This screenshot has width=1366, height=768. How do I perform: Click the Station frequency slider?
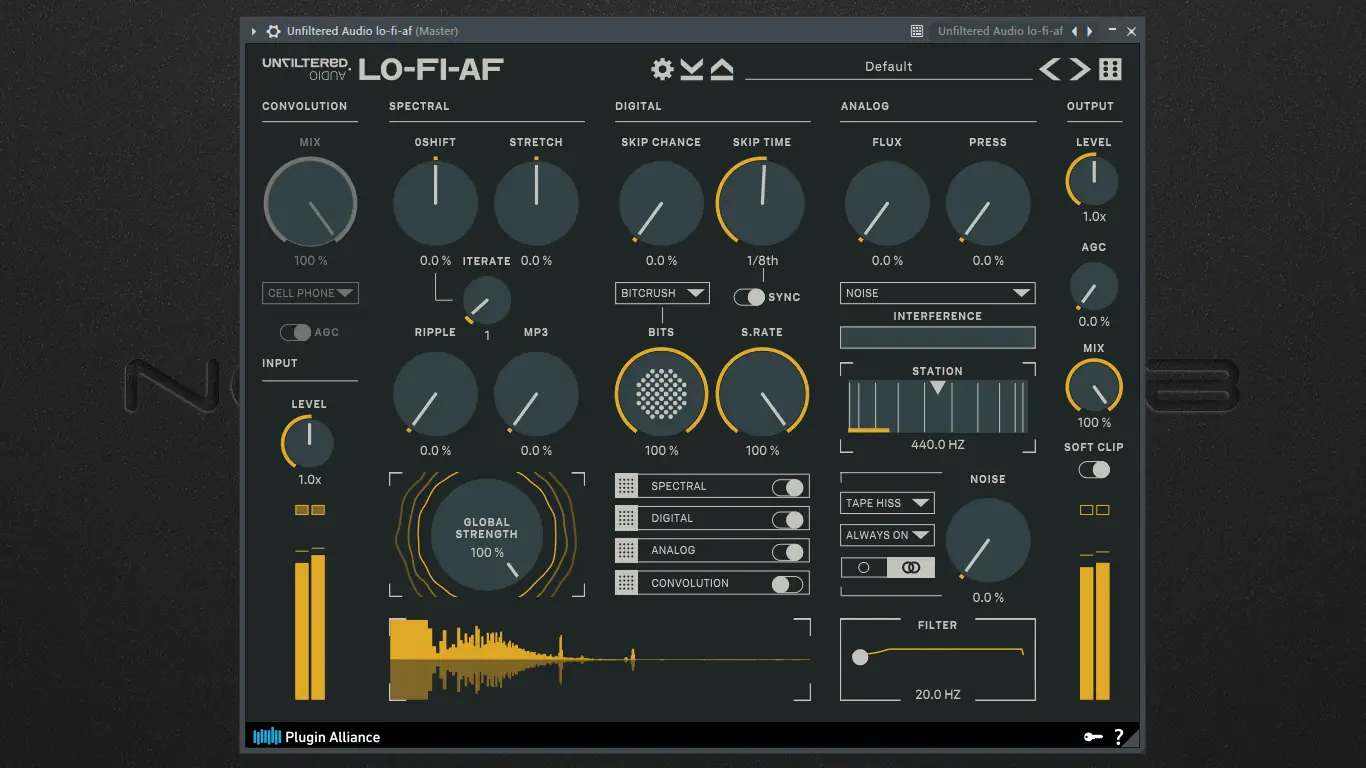(938, 407)
